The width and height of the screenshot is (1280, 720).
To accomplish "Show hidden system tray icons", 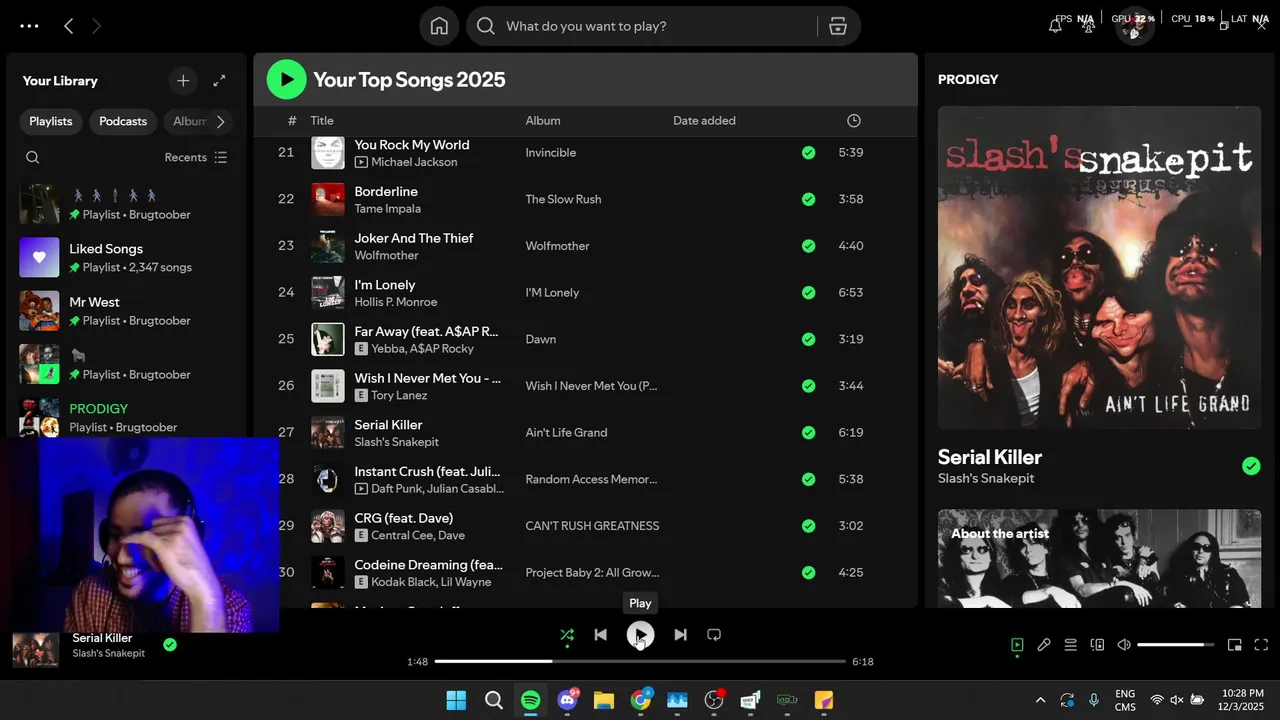I will pos(1040,700).
